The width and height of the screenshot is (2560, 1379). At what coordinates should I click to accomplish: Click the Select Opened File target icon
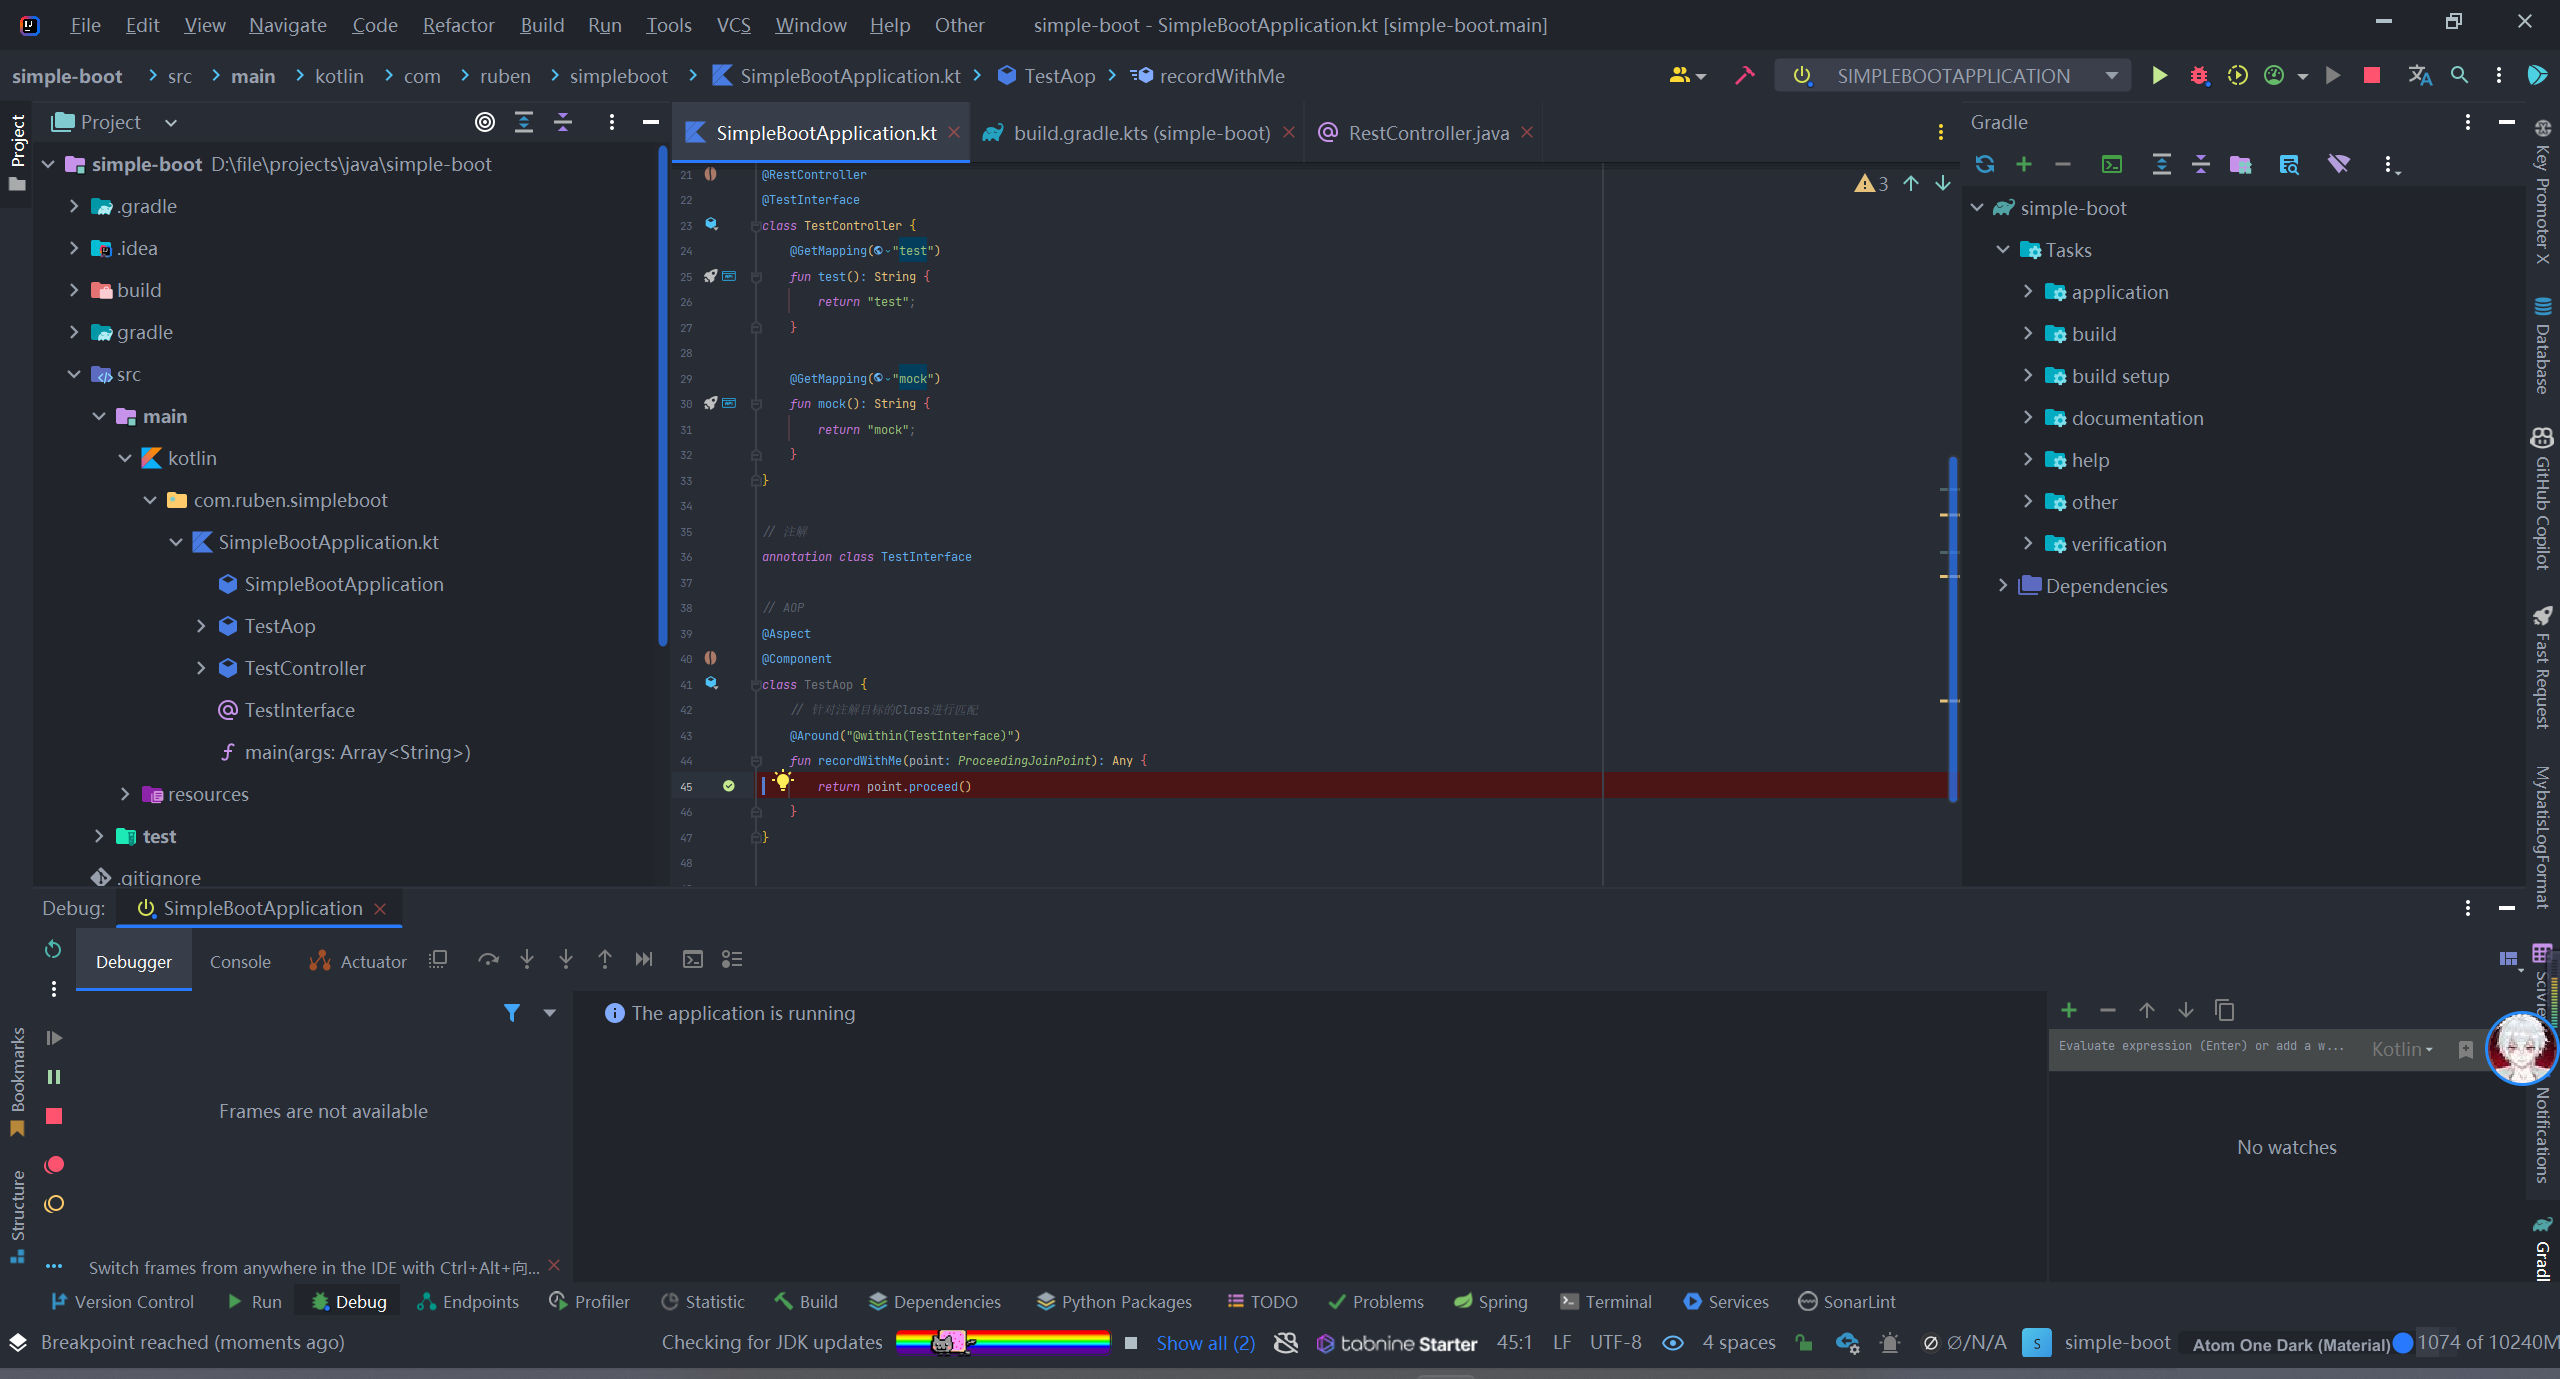[485, 122]
